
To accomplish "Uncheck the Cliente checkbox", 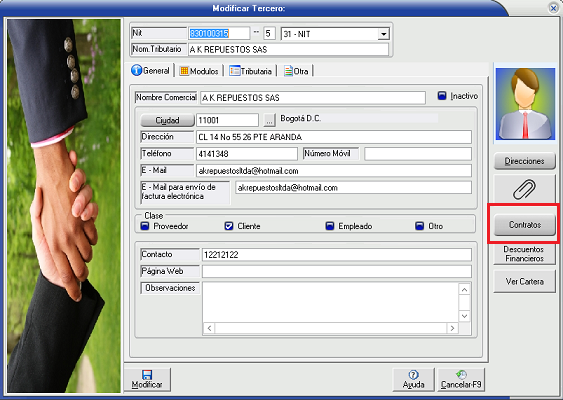I will coord(229,226).
